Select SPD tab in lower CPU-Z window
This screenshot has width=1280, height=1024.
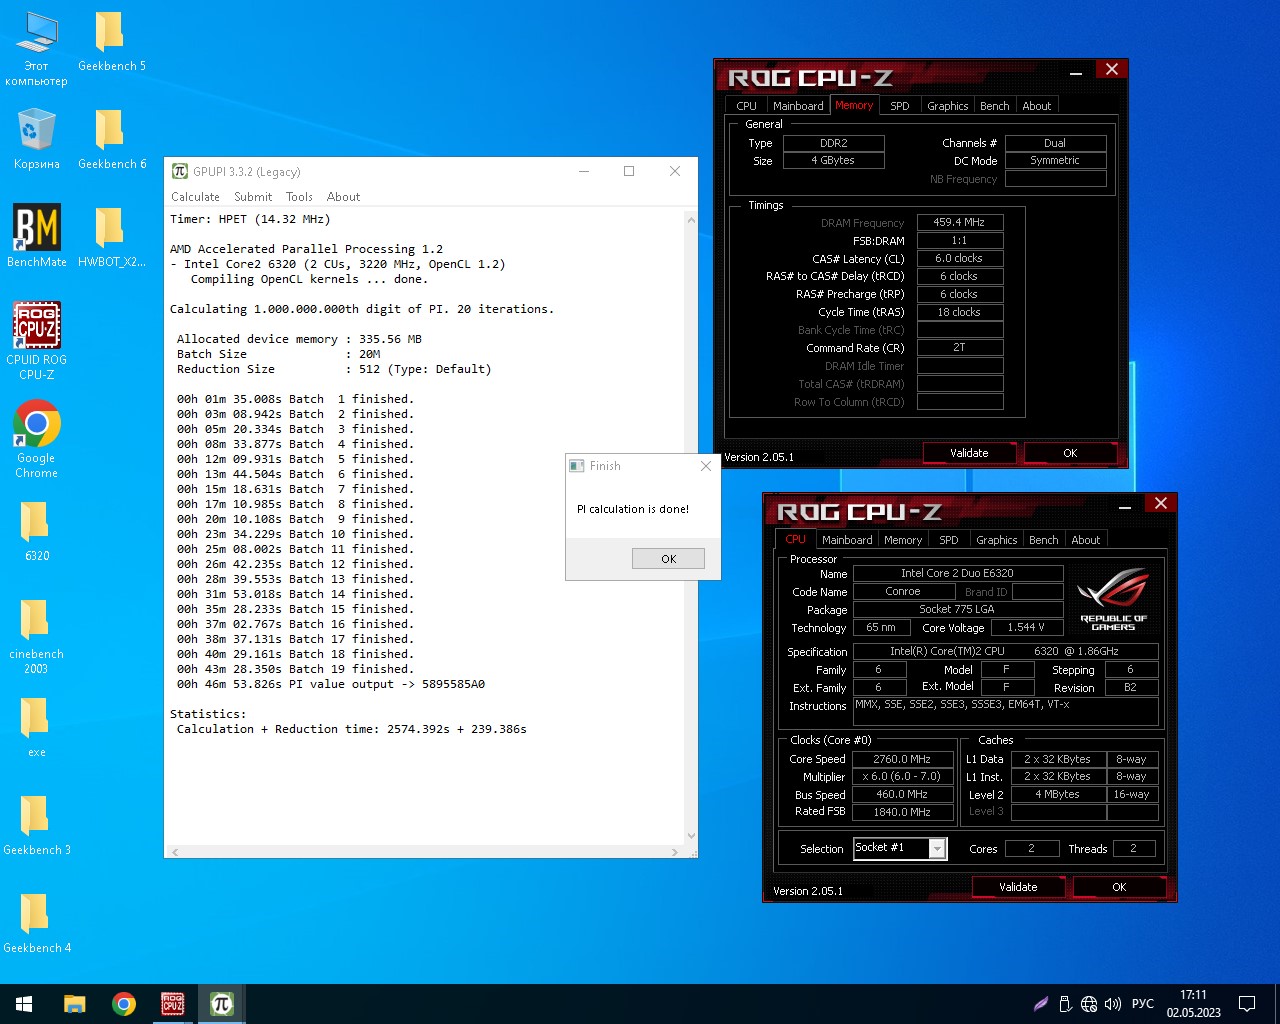949,540
